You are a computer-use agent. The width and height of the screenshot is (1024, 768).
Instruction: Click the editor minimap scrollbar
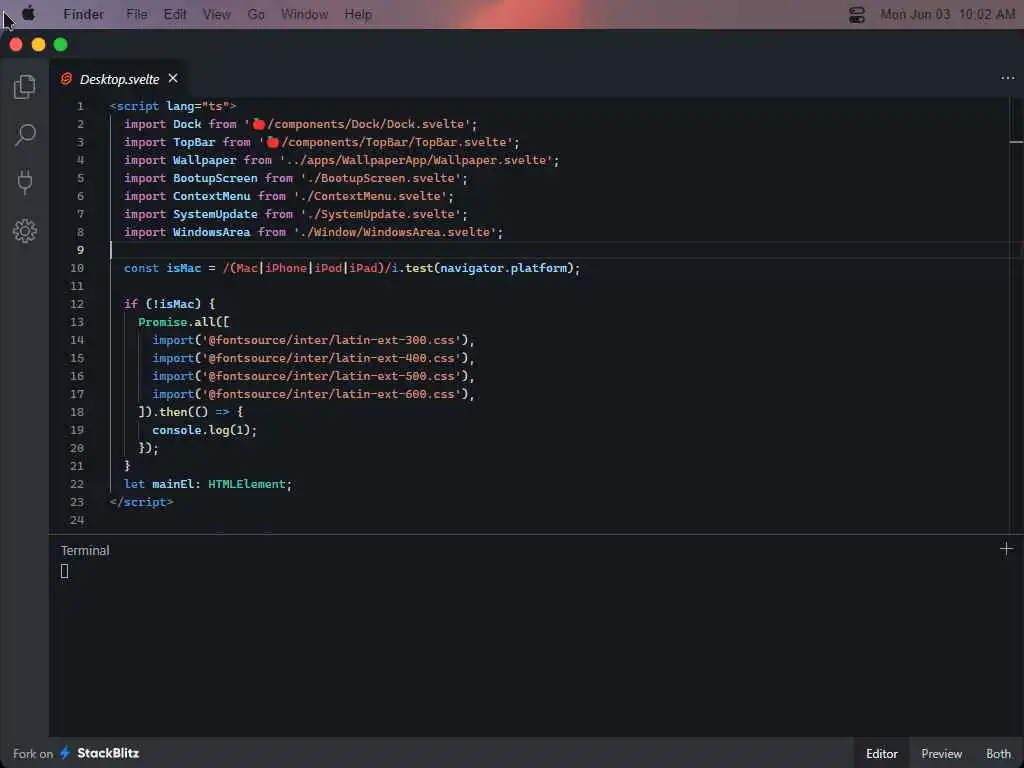pyautogui.click(x=1016, y=313)
